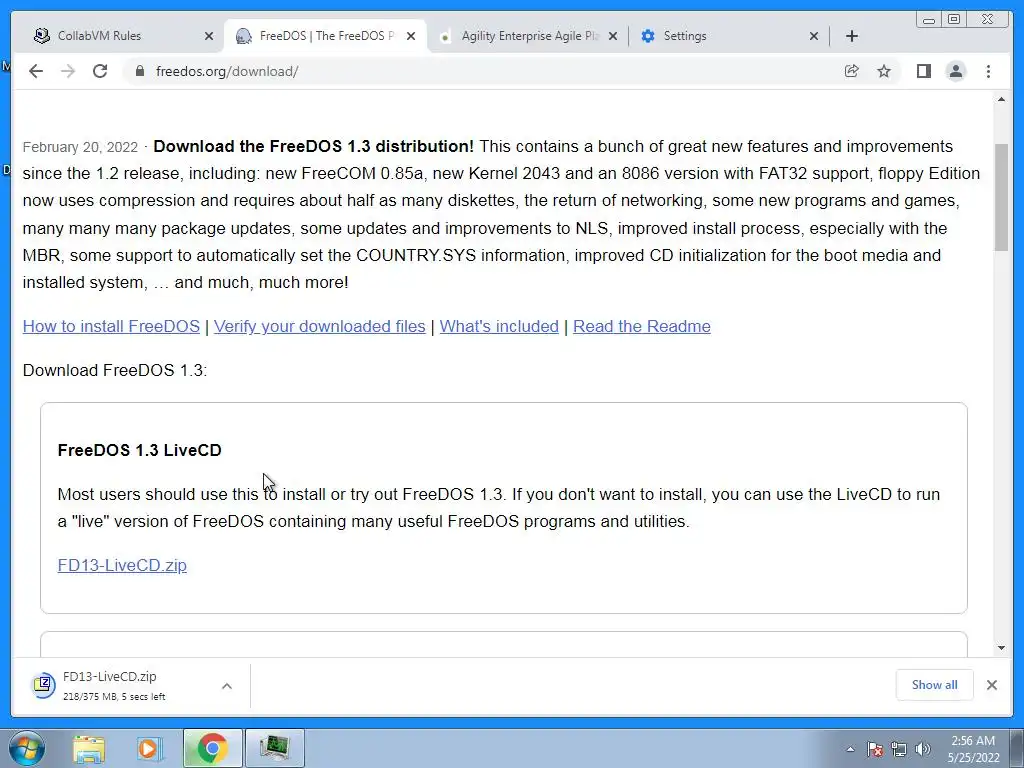Share this page using the share icon
The height and width of the screenshot is (768, 1024).
(851, 71)
